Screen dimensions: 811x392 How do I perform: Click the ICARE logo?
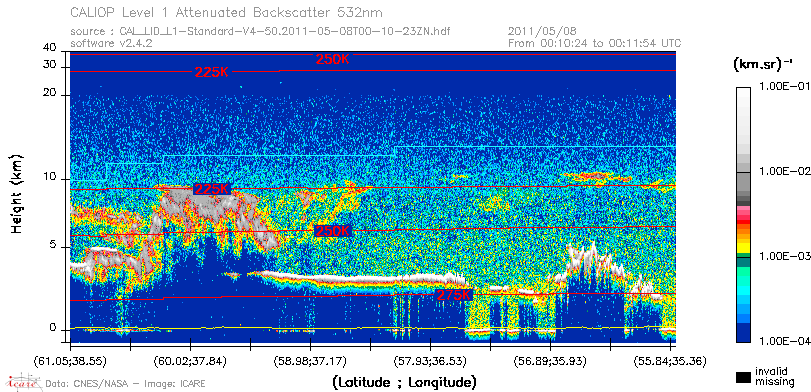tap(24, 382)
